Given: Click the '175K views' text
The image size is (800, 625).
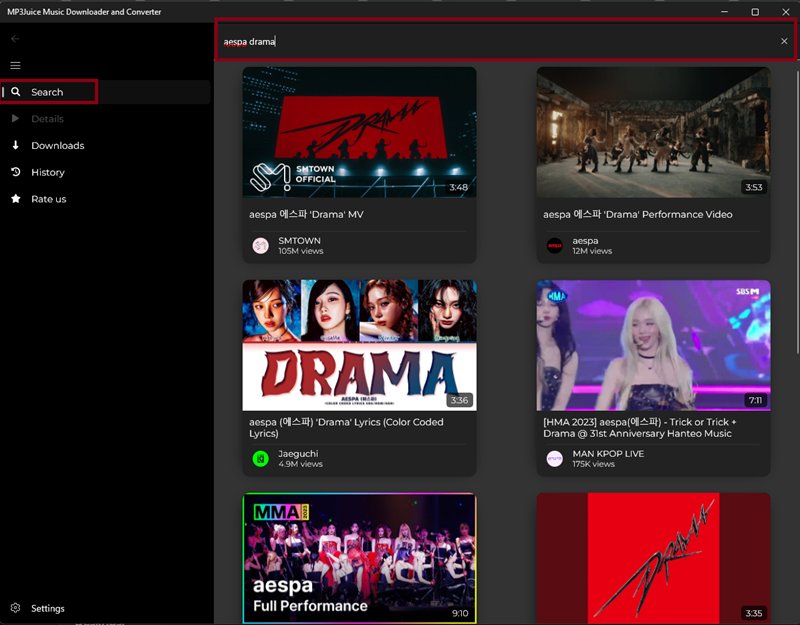Looking at the screenshot, I should pyautogui.click(x=593, y=464).
